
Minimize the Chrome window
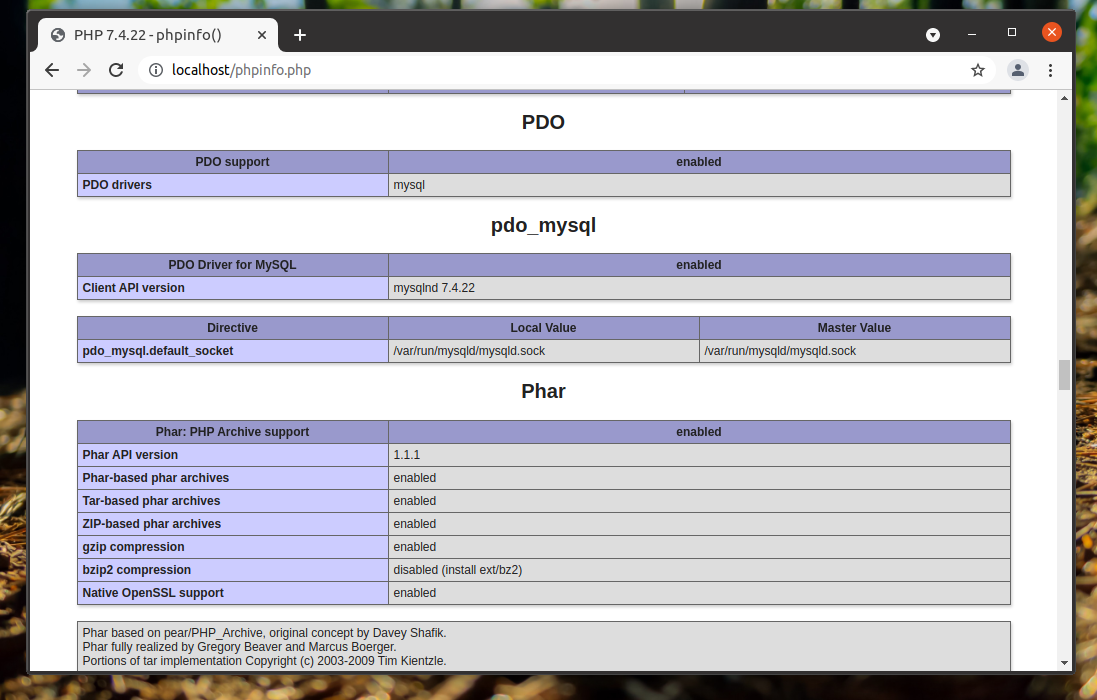pyautogui.click(x=972, y=34)
